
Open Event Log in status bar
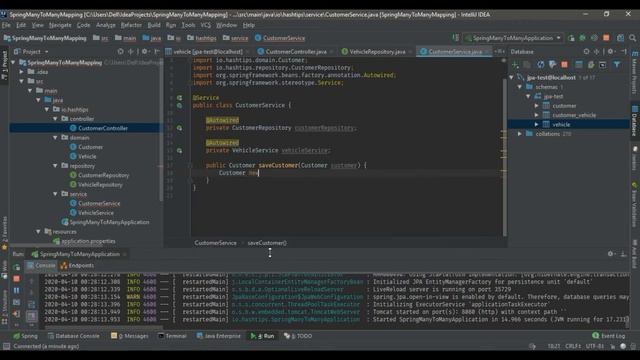point(609,336)
